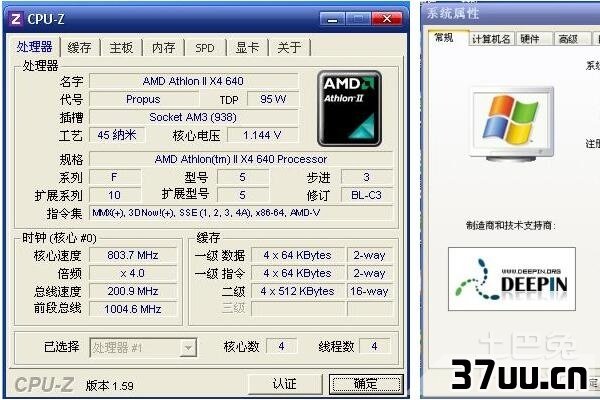The width and height of the screenshot is (600, 400).
Task: Expand the 处理器 #1 selection dropdown
Action: pyautogui.click(x=188, y=348)
